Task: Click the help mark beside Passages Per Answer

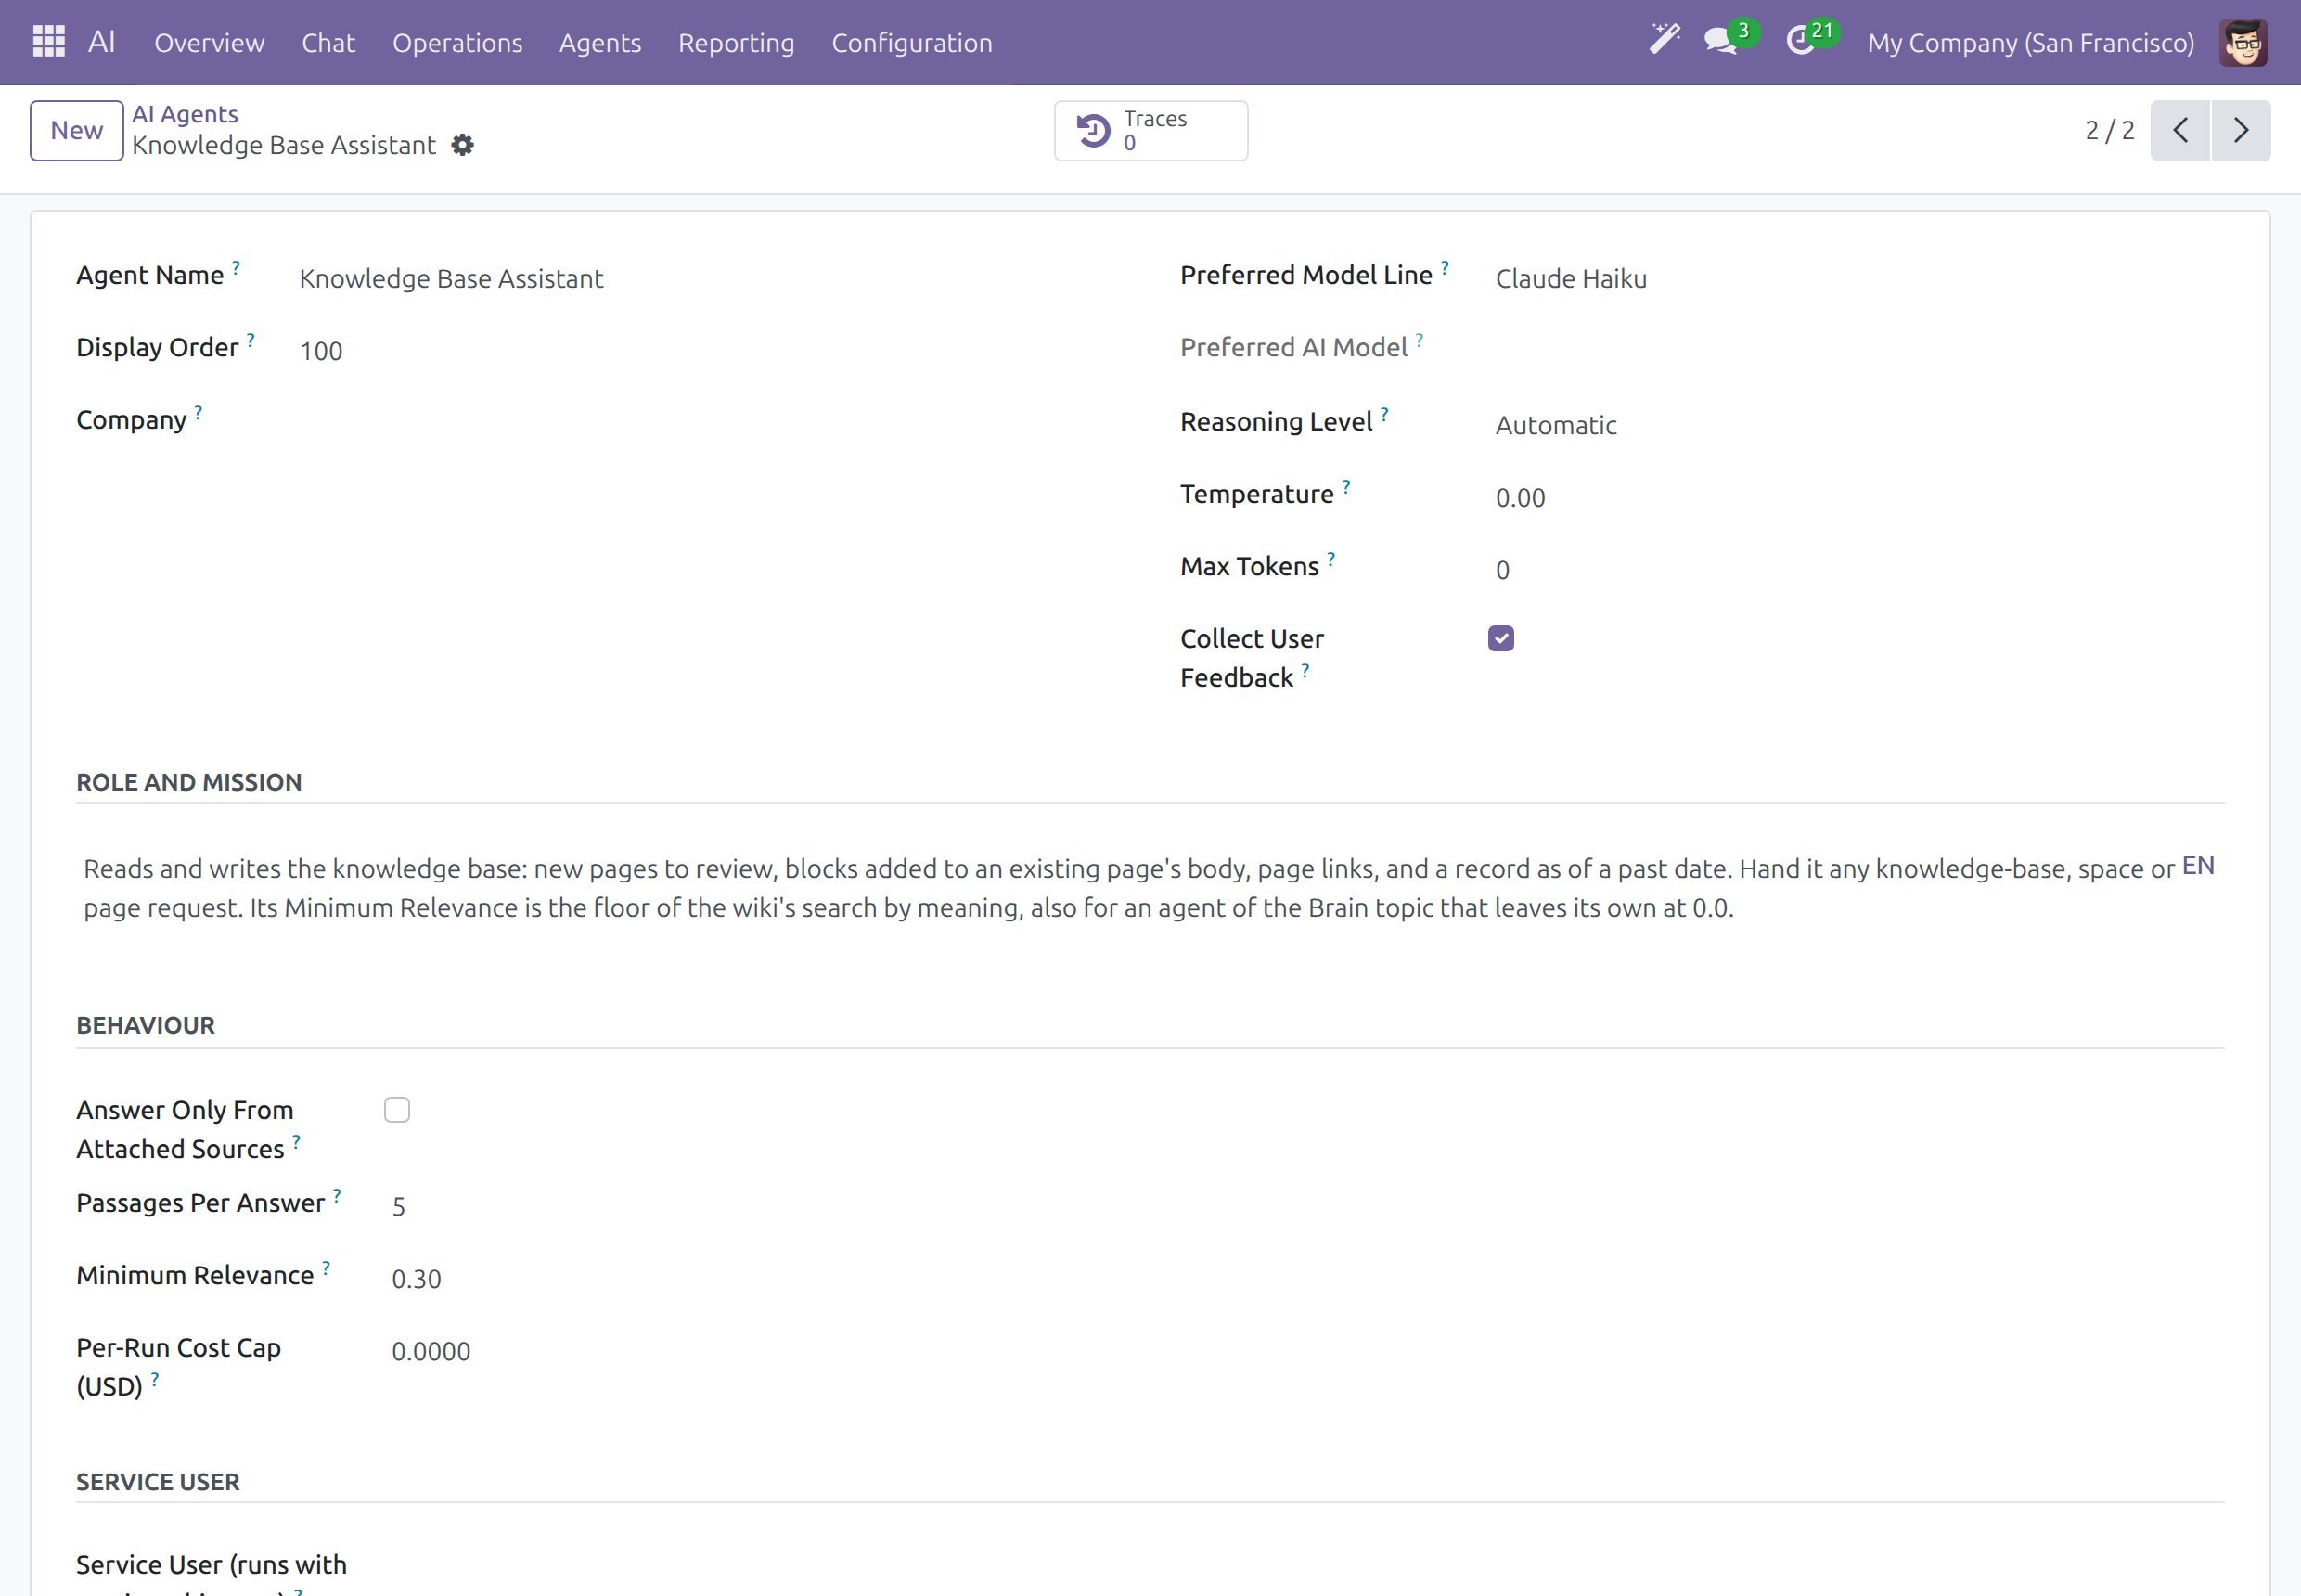Action: (x=337, y=1195)
